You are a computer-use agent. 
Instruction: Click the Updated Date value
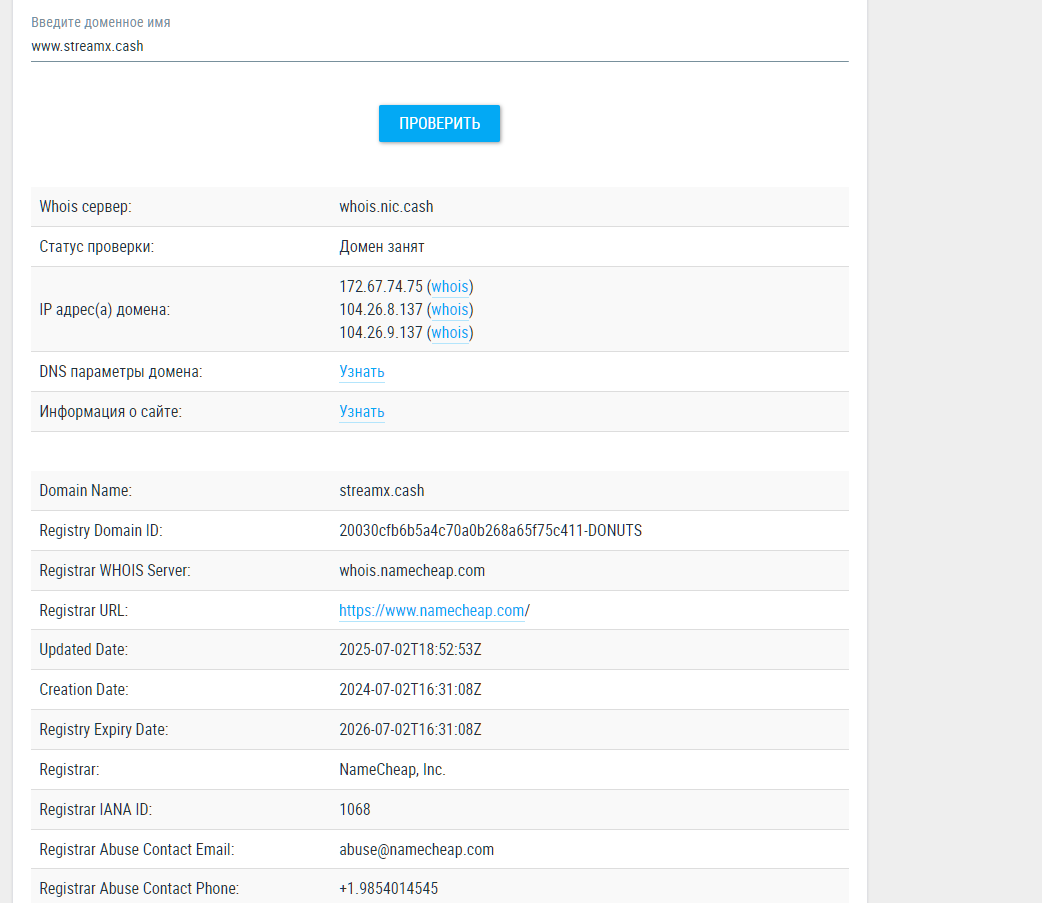click(x=410, y=650)
